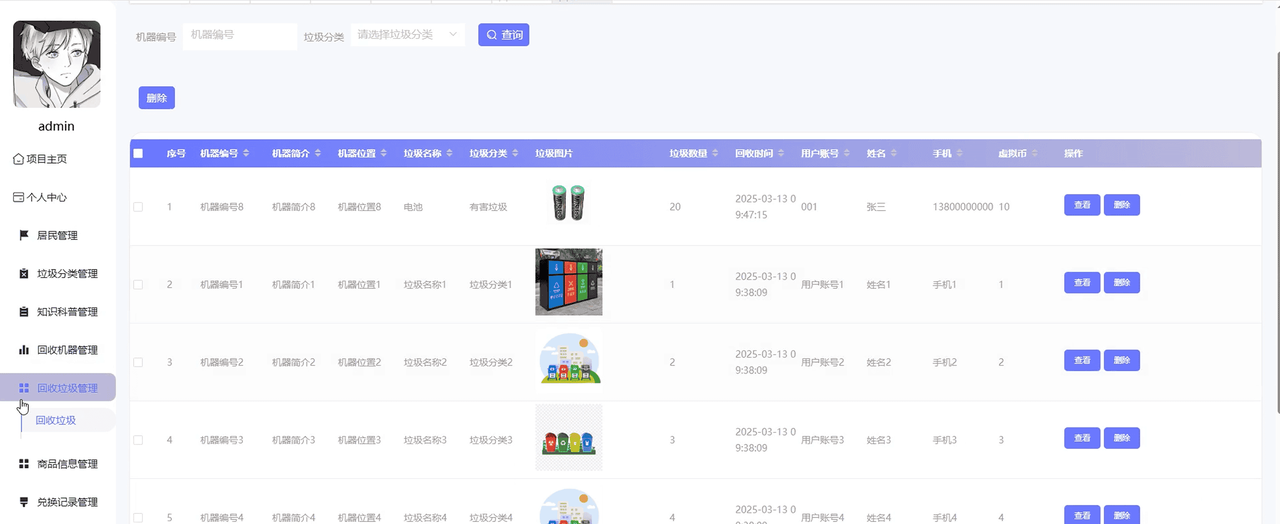Click the home icon beside 项目主页

[x=18, y=159]
